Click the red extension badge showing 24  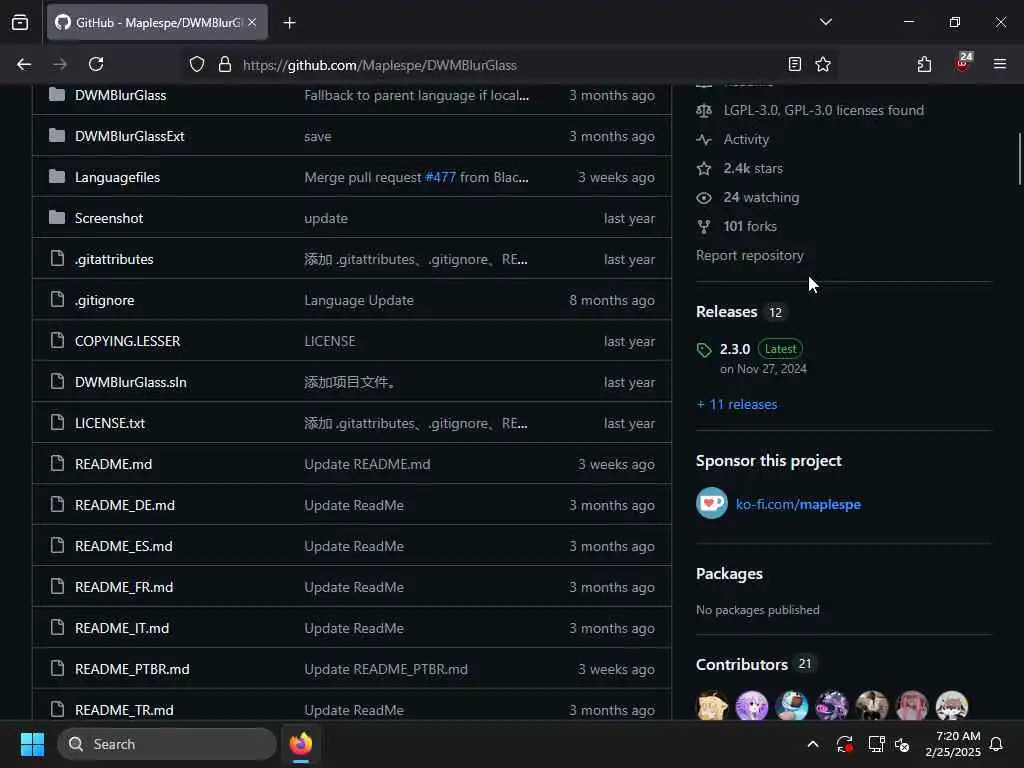(x=963, y=63)
